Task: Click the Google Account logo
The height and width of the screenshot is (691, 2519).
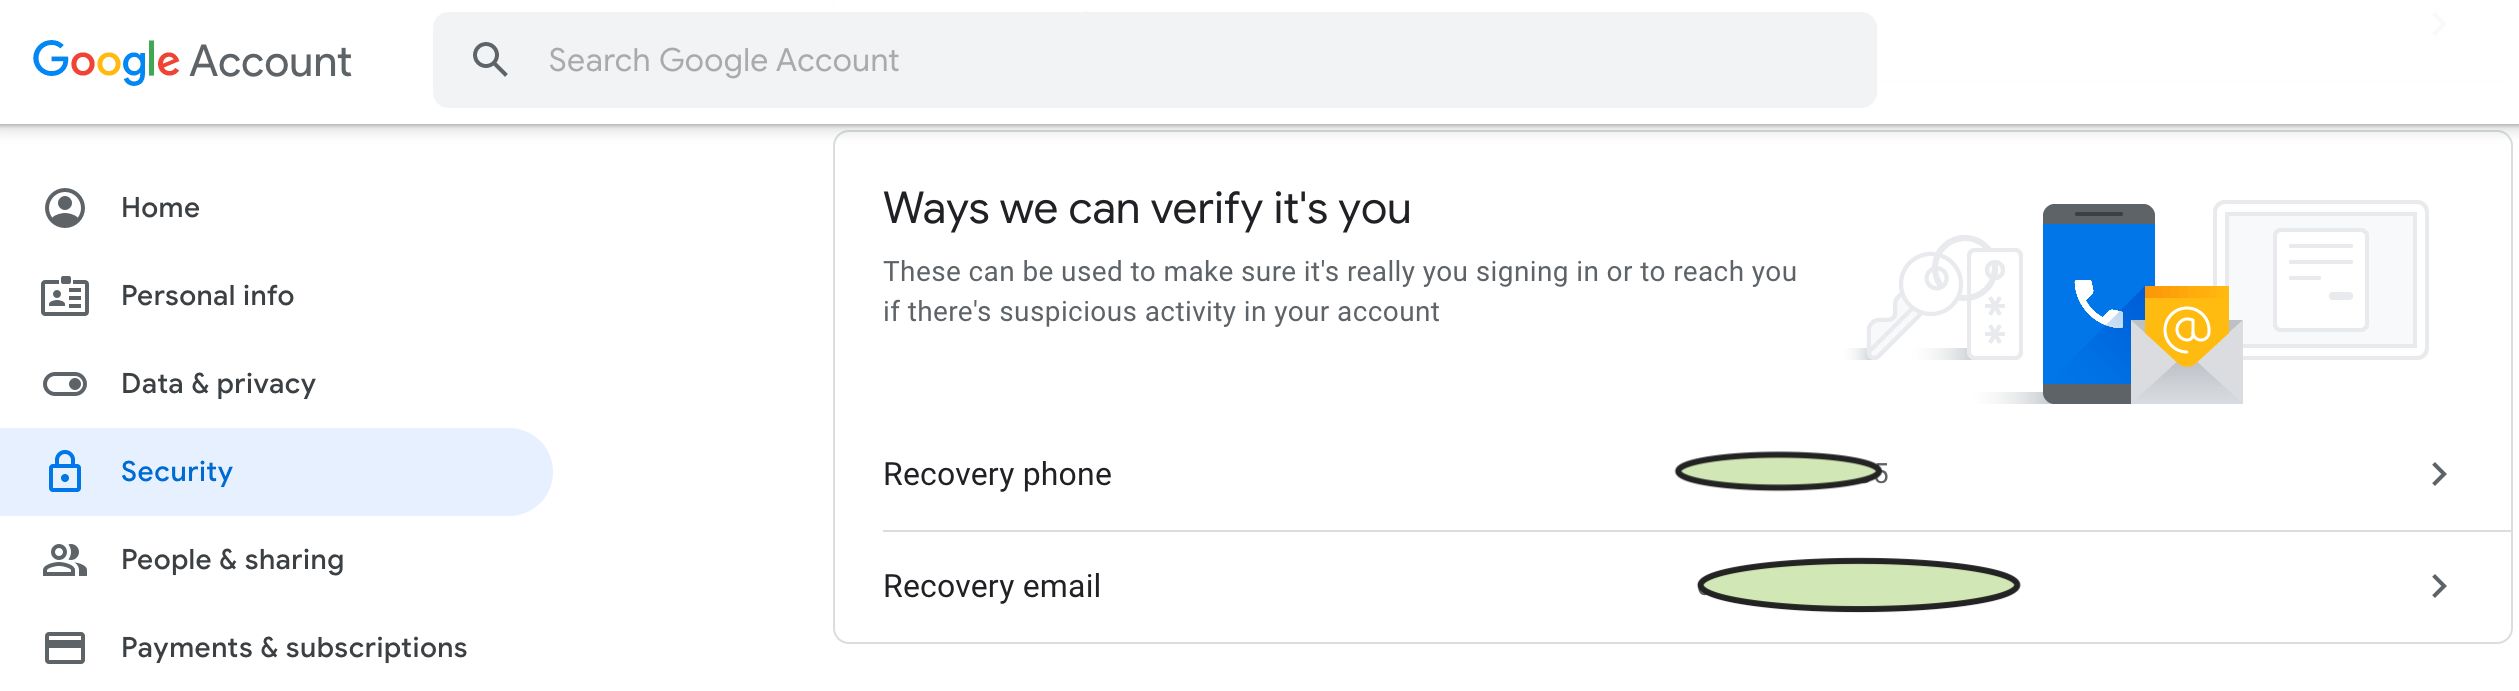Action: (192, 60)
